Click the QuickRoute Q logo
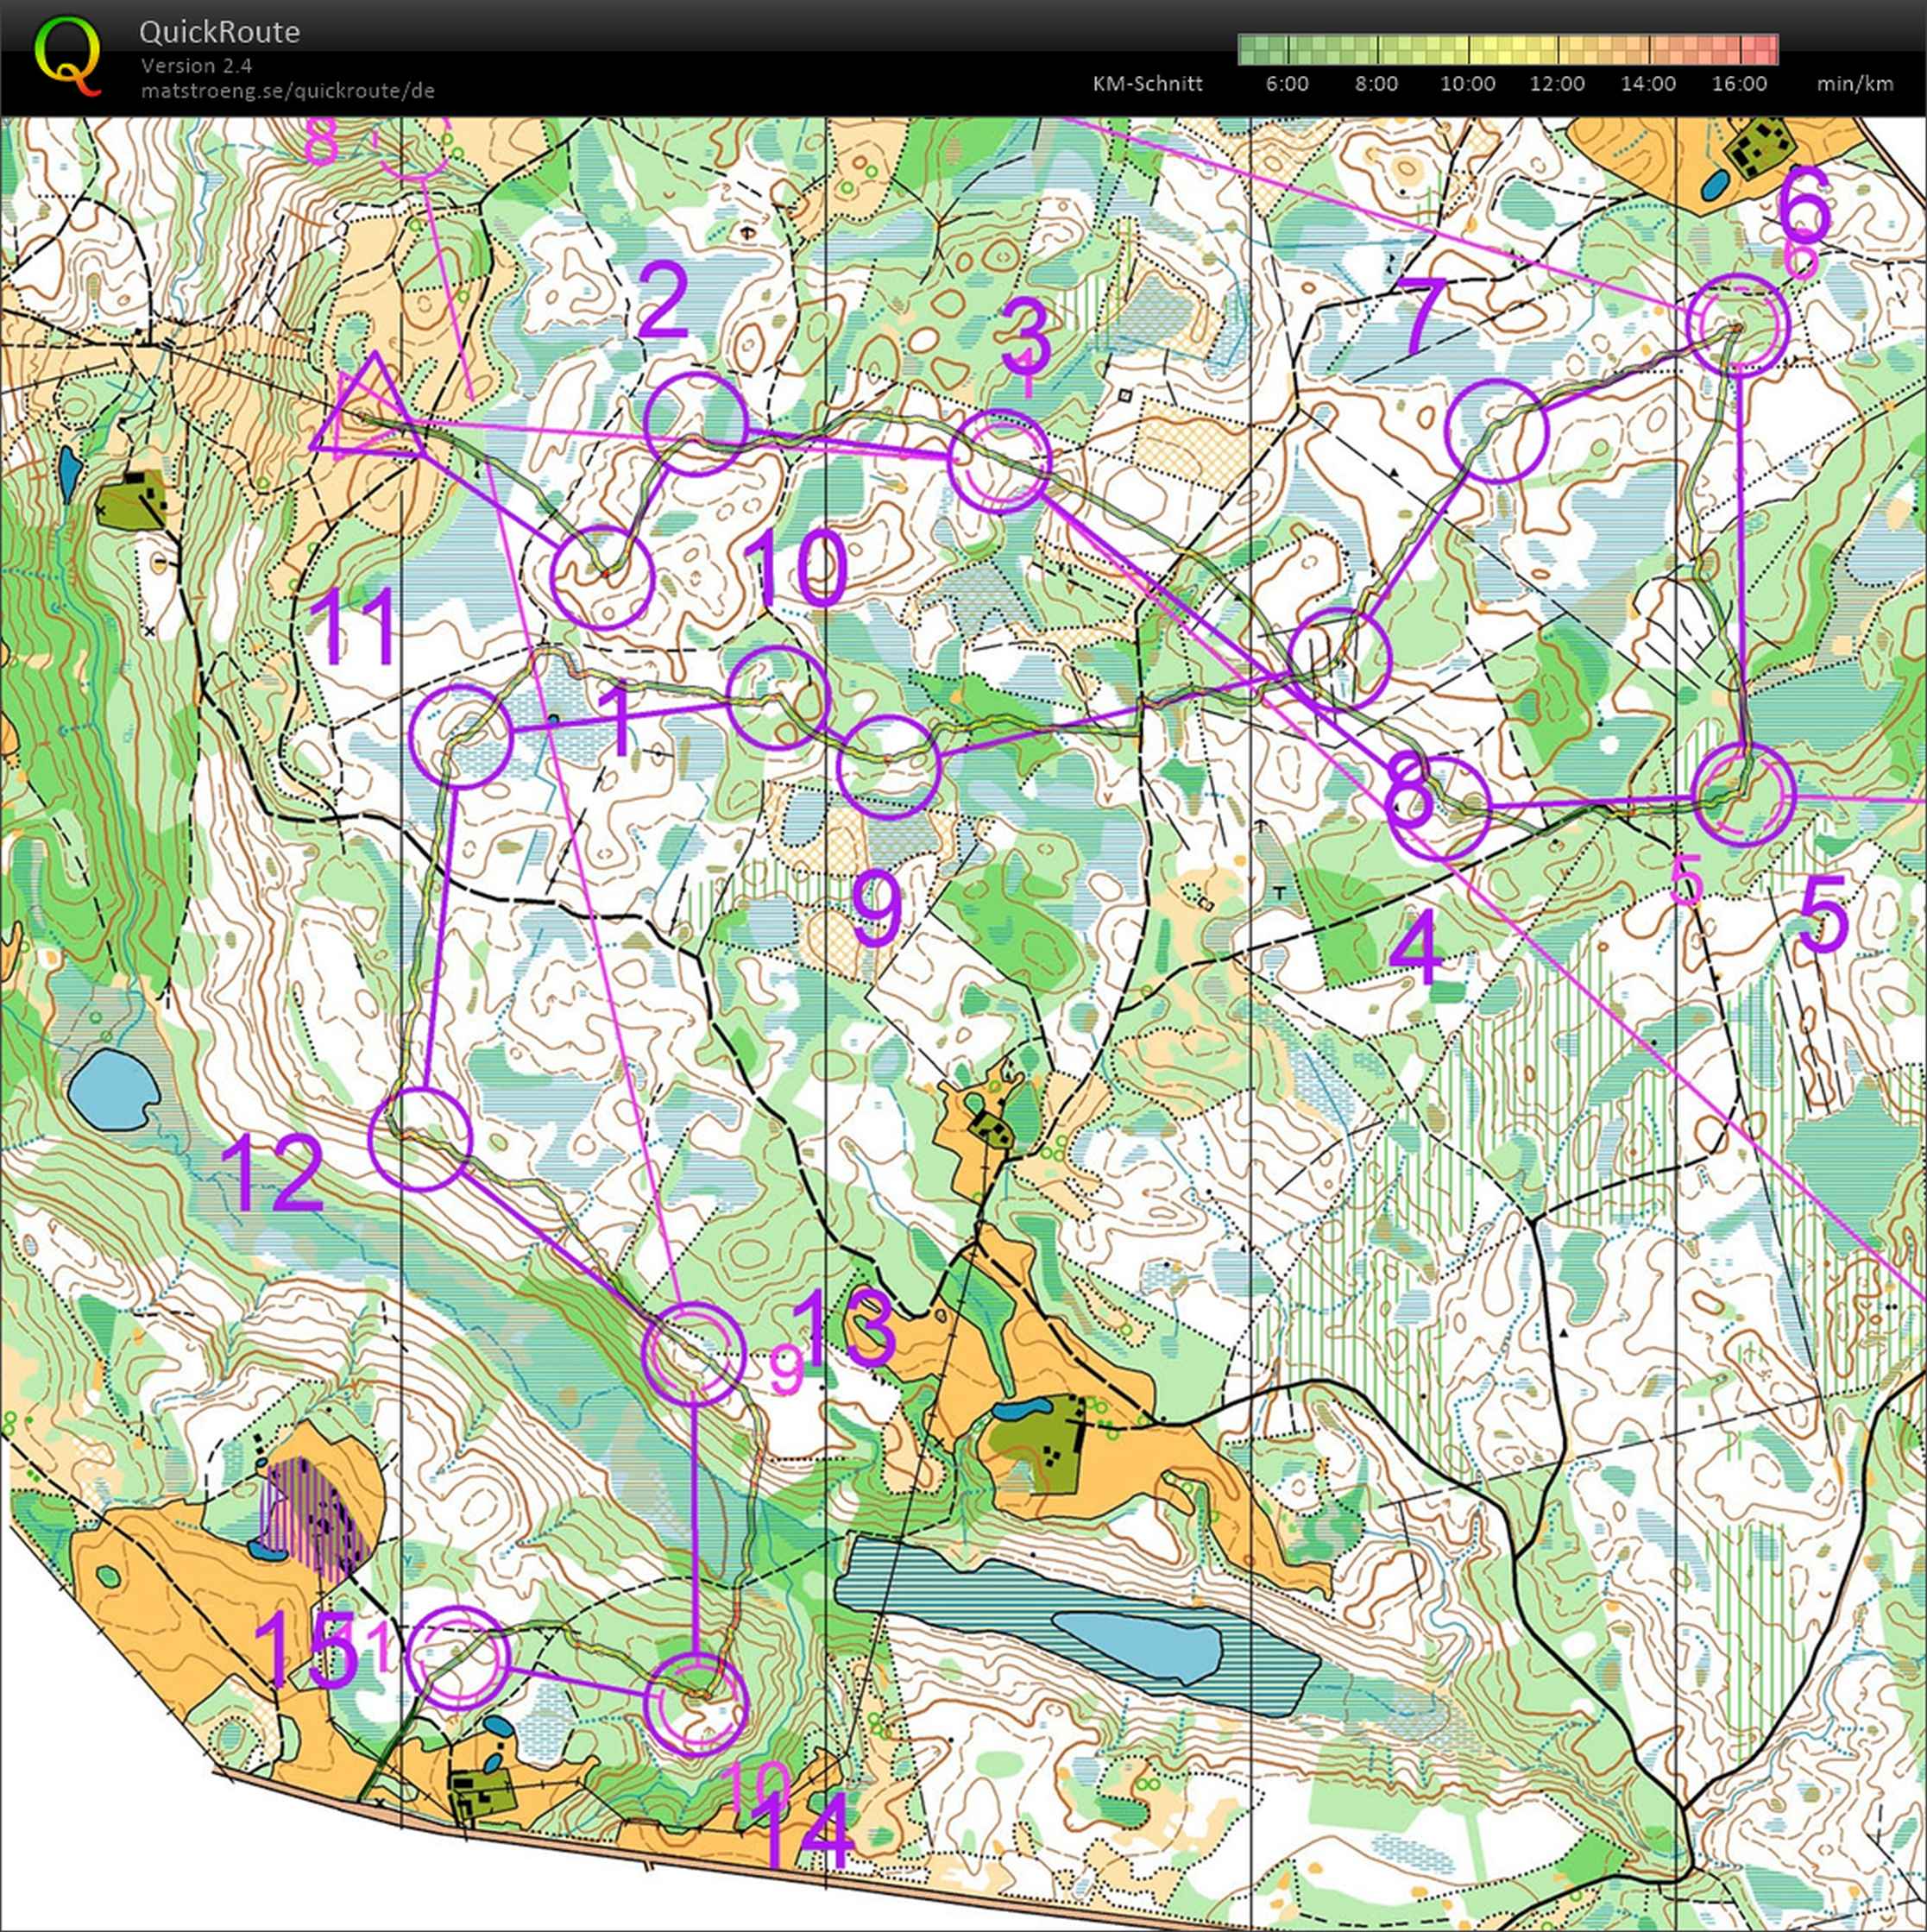 click(x=68, y=56)
